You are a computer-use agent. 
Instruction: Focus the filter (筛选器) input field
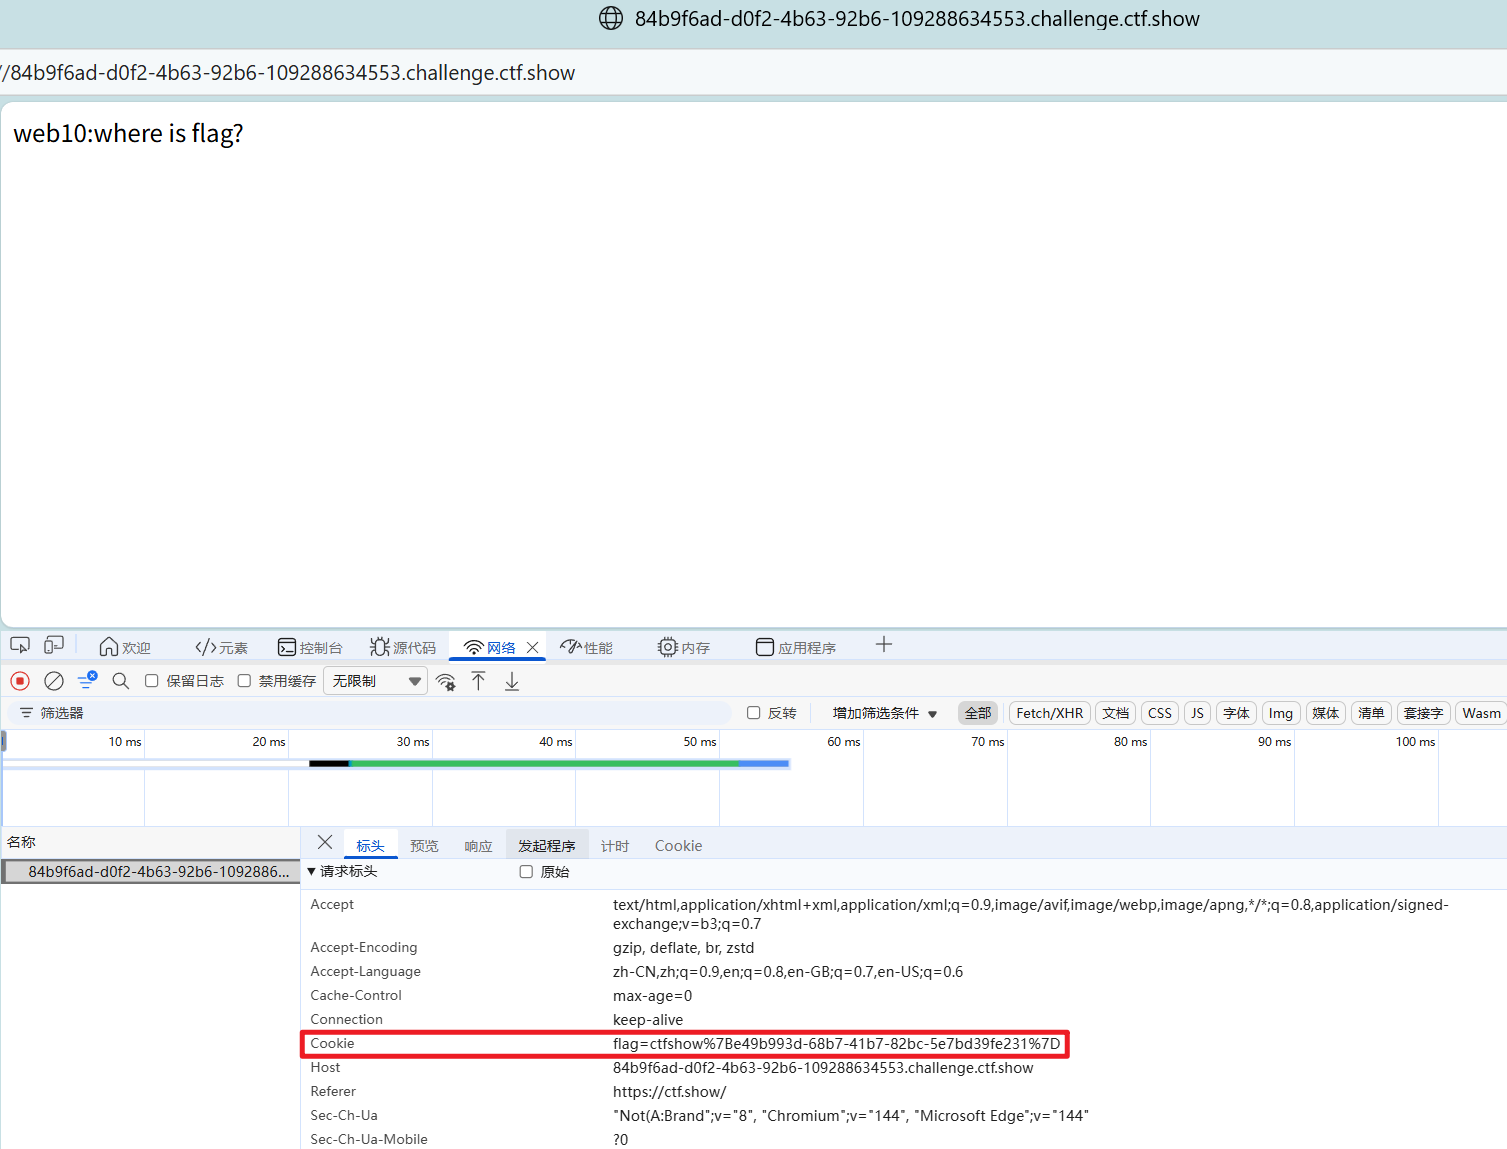(370, 713)
